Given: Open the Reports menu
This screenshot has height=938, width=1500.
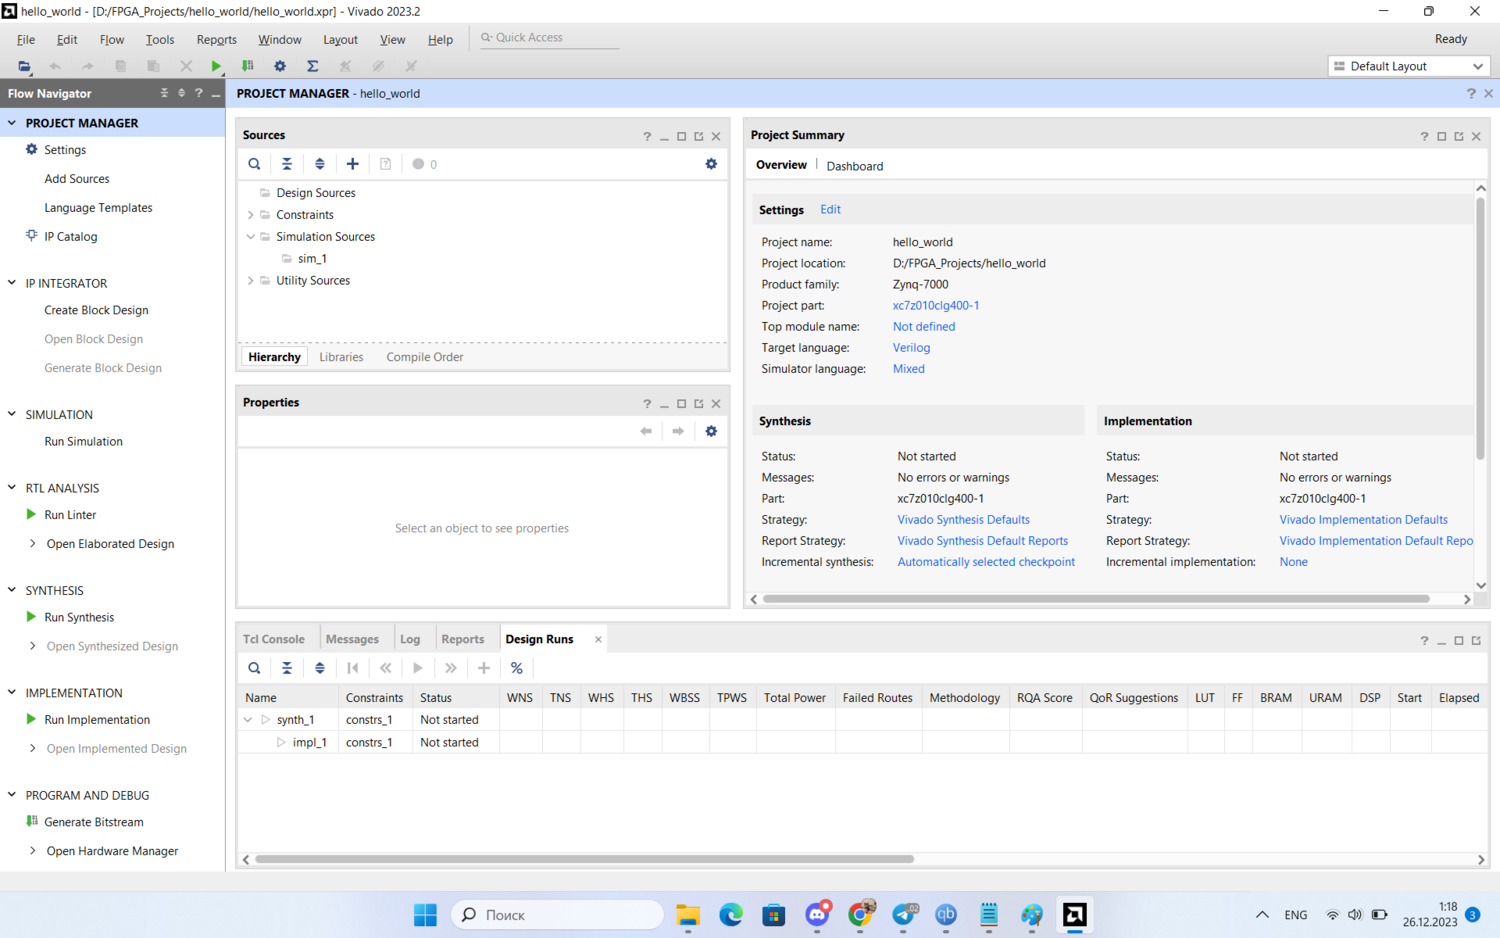Looking at the screenshot, I should [216, 40].
